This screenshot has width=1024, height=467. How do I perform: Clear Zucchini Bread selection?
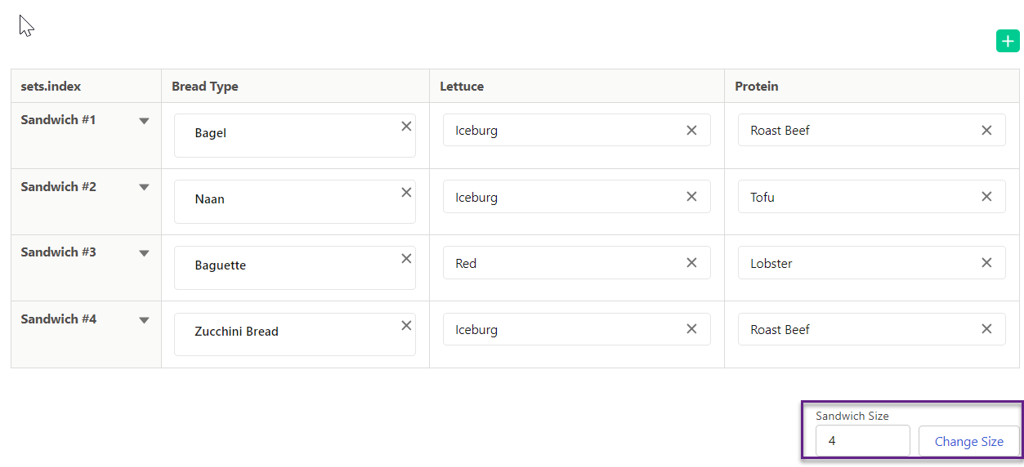[406, 325]
